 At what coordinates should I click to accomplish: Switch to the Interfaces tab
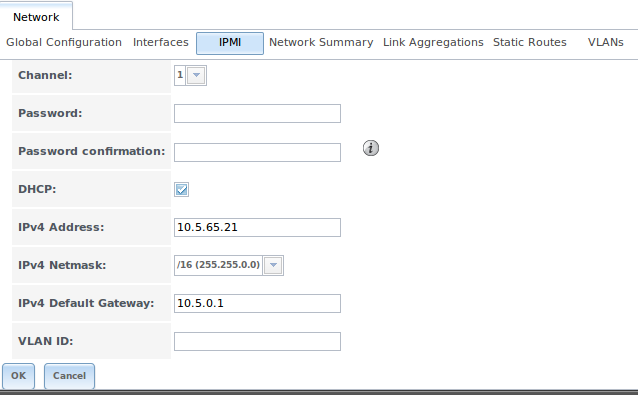(161, 42)
